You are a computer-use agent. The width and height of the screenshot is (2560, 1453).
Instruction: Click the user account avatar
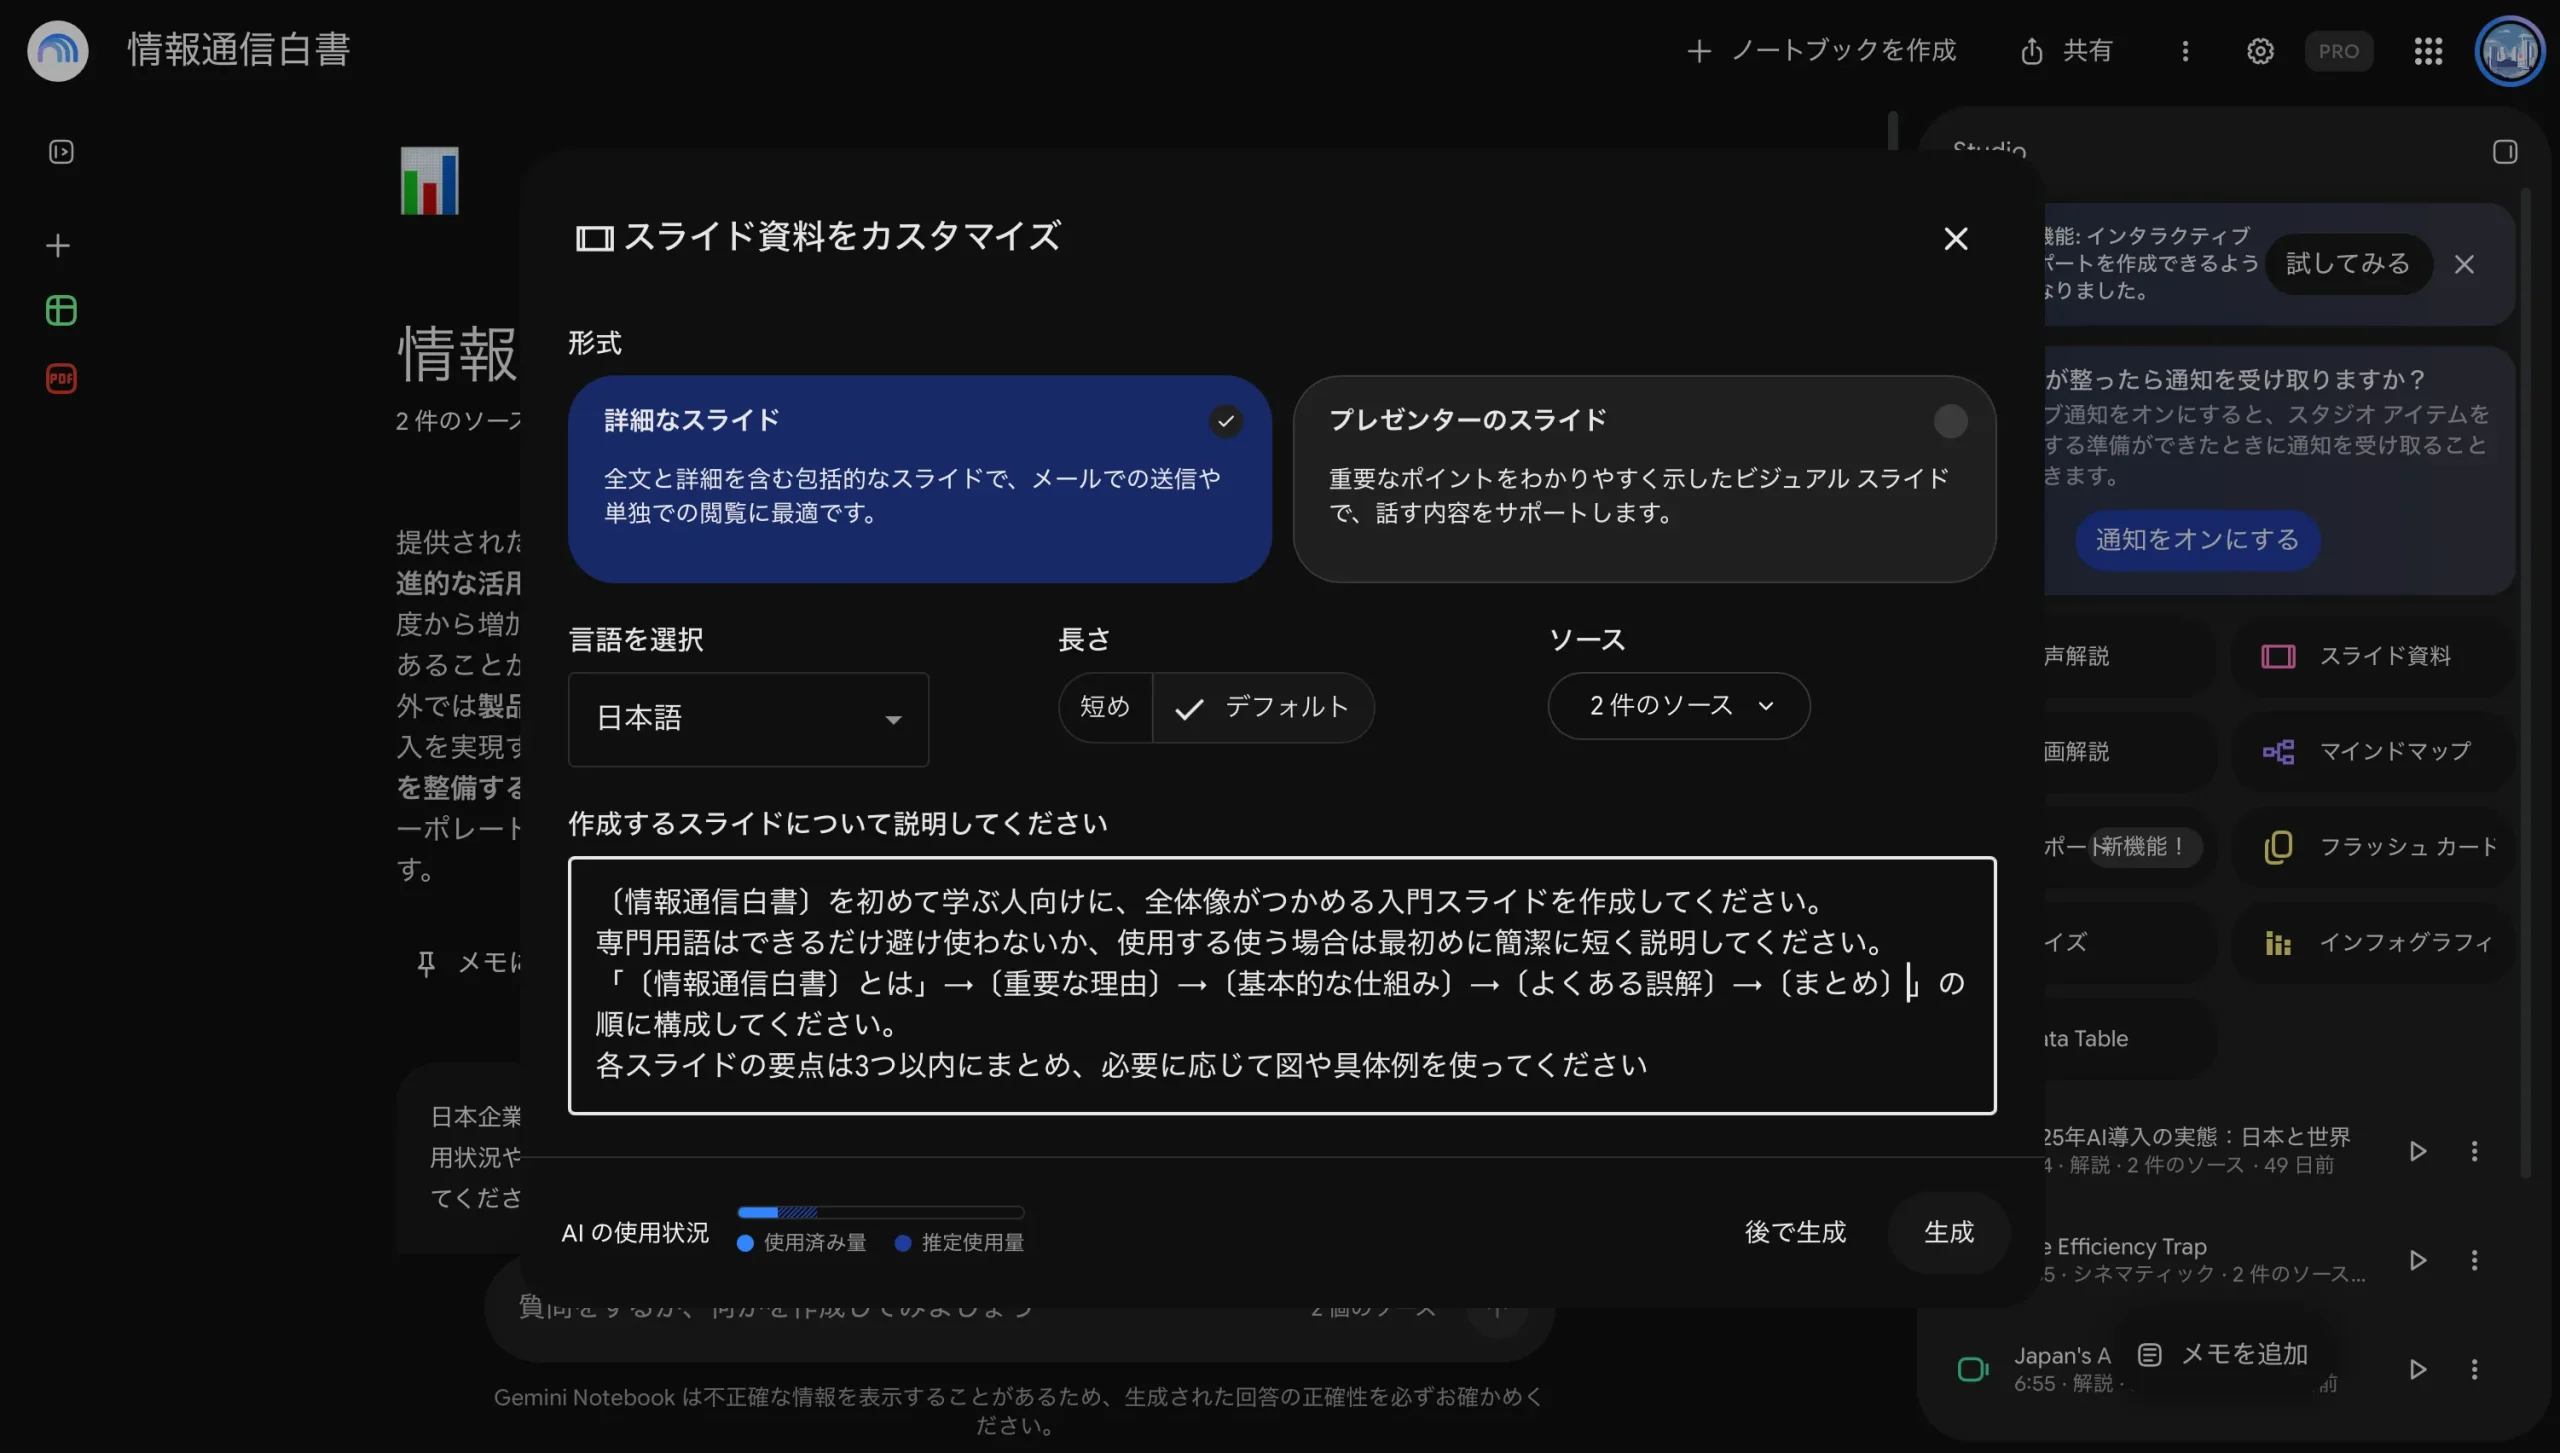(x=2509, y=51)
